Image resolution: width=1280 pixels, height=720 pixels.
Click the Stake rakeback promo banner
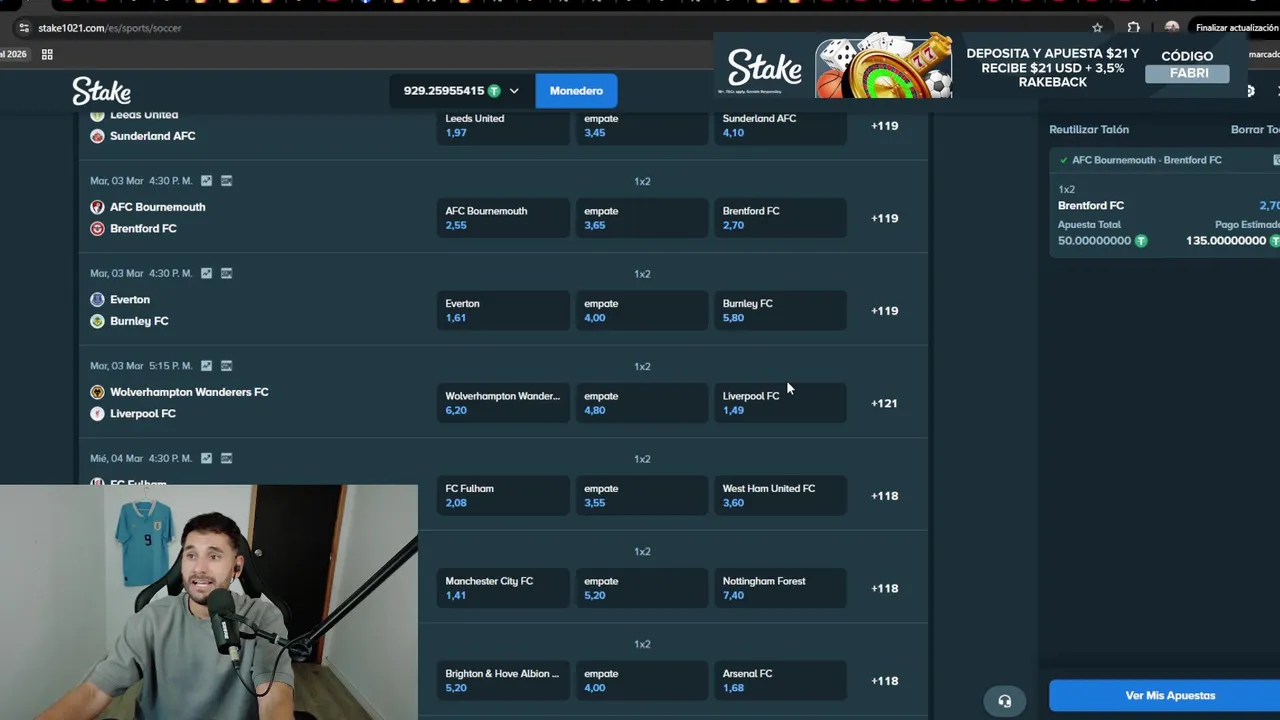pyautogui.click(x=980, y=68)
